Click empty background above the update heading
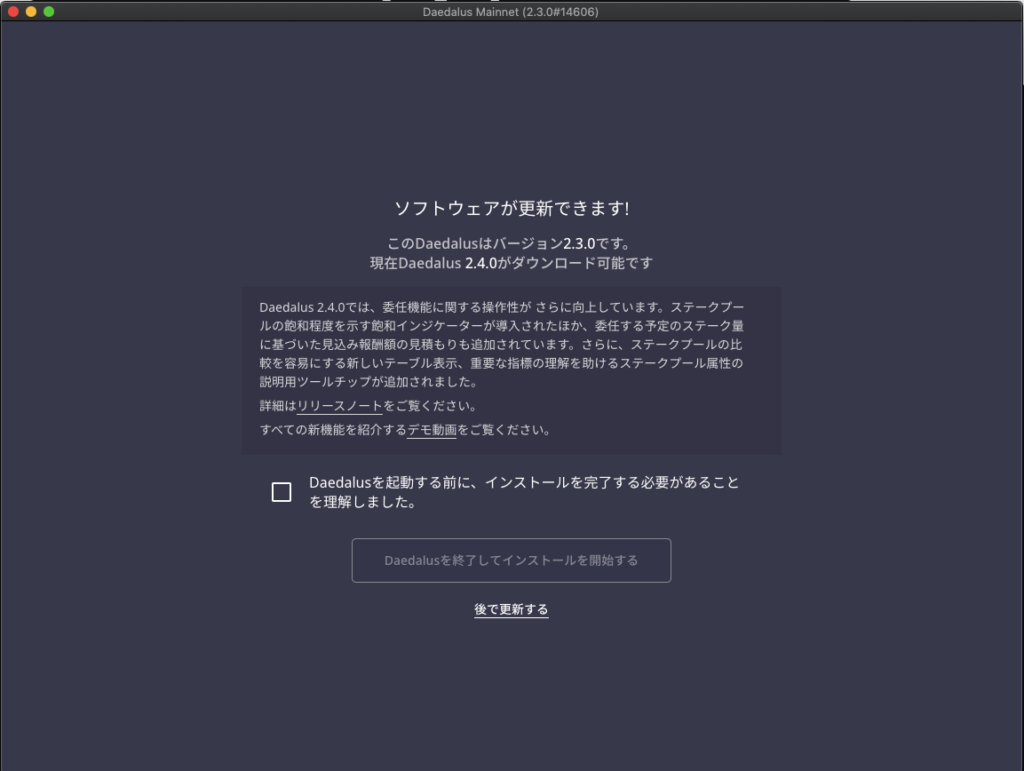The width and height of the screenshot is (1024, 771). 511,110
